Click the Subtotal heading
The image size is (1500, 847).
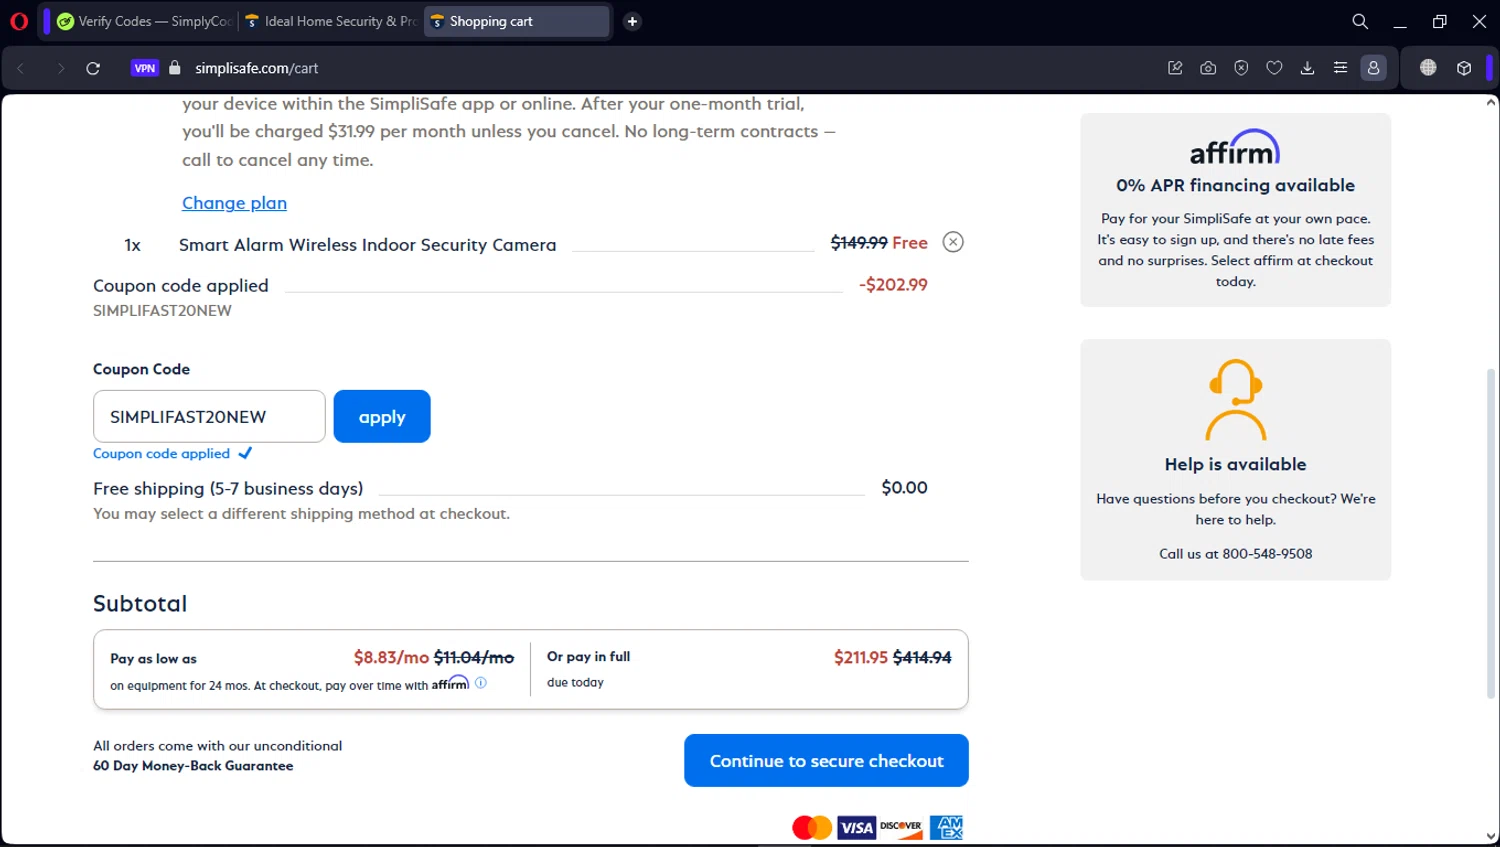pos(140,604)
